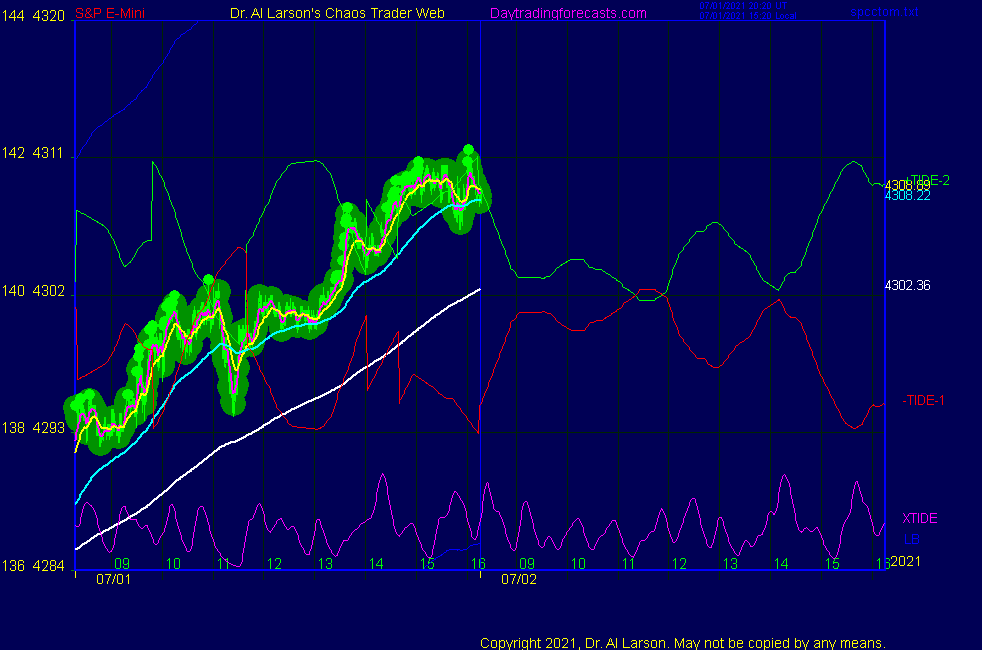
Task: Click the 4308.89 yellow price value
Action: pos(907,185)
